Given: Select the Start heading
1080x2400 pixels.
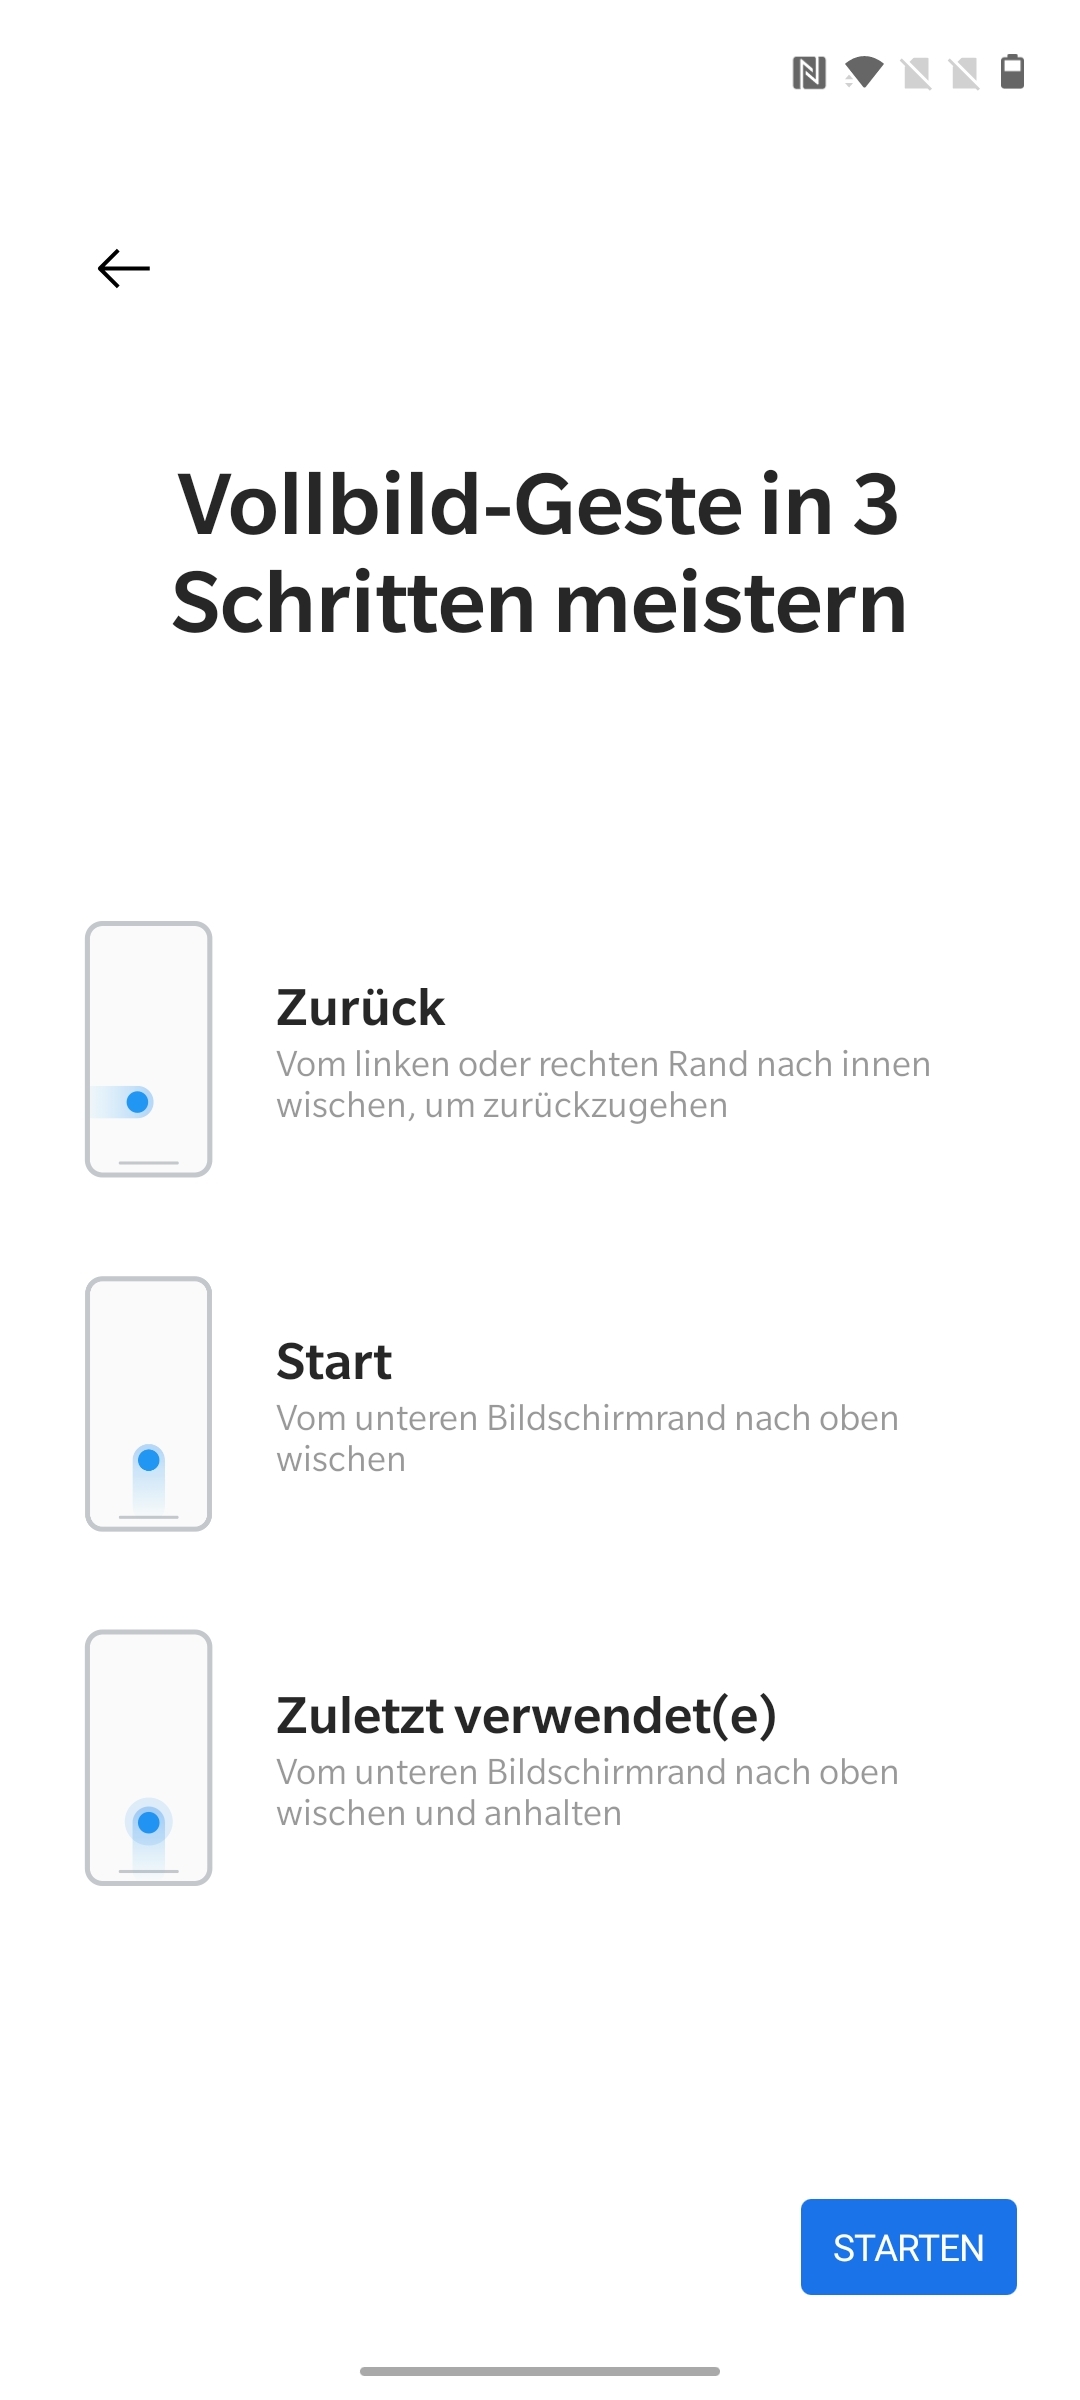Looking at the screenshot, I should pos(334,1361).
